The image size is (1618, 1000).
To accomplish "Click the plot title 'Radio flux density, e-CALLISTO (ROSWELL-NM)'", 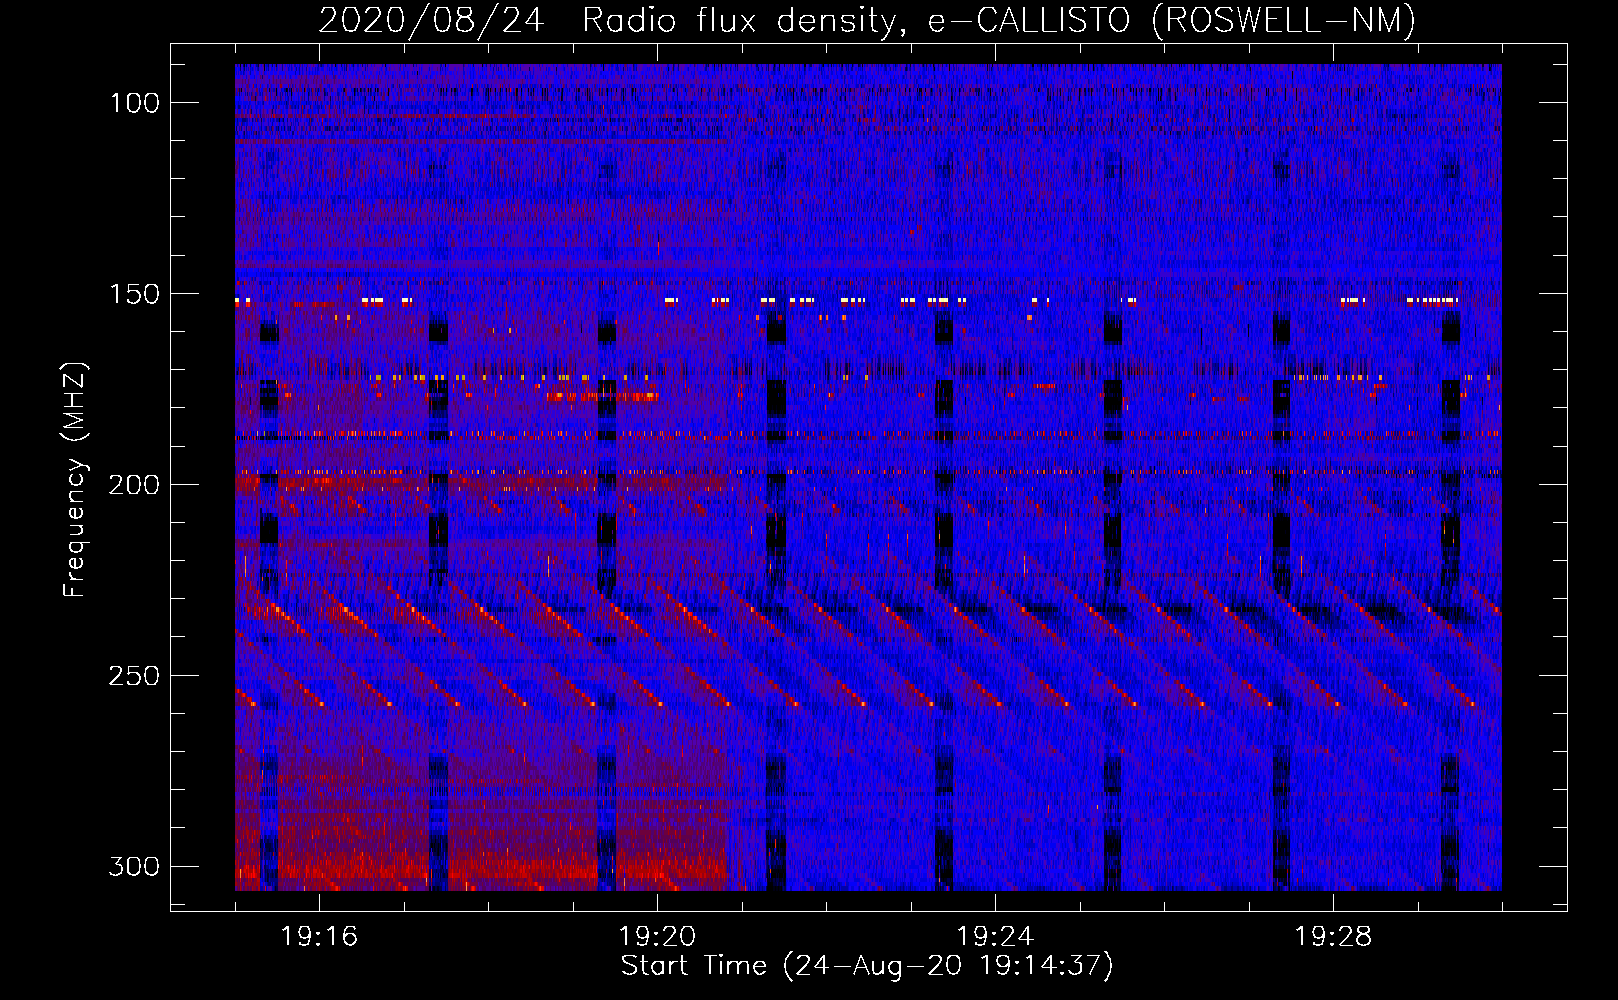I will 999,20.
